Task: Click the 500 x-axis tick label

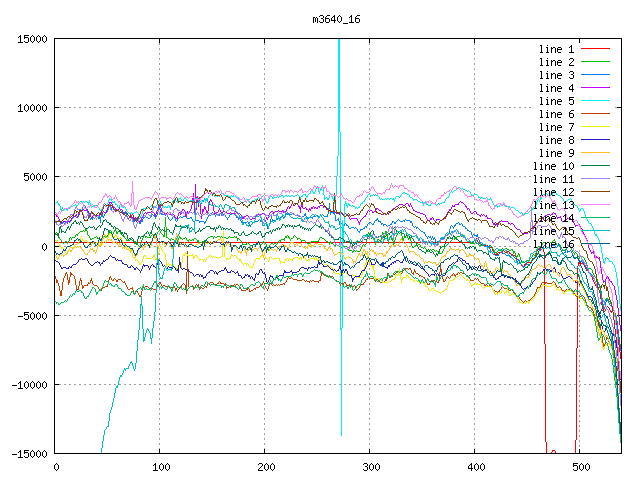Action: (x=579, y=467)
